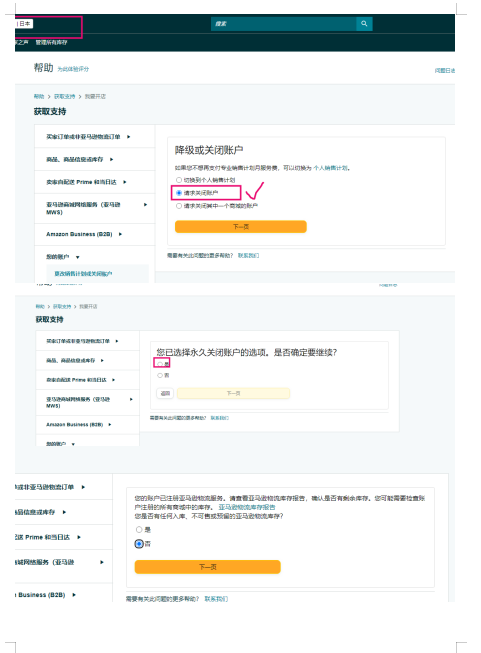Expand Prime 和当日达 row in third screenshot sidebar
Image resolution: width=481 pixels, height=653 pixels.
(x=64, y=537)
